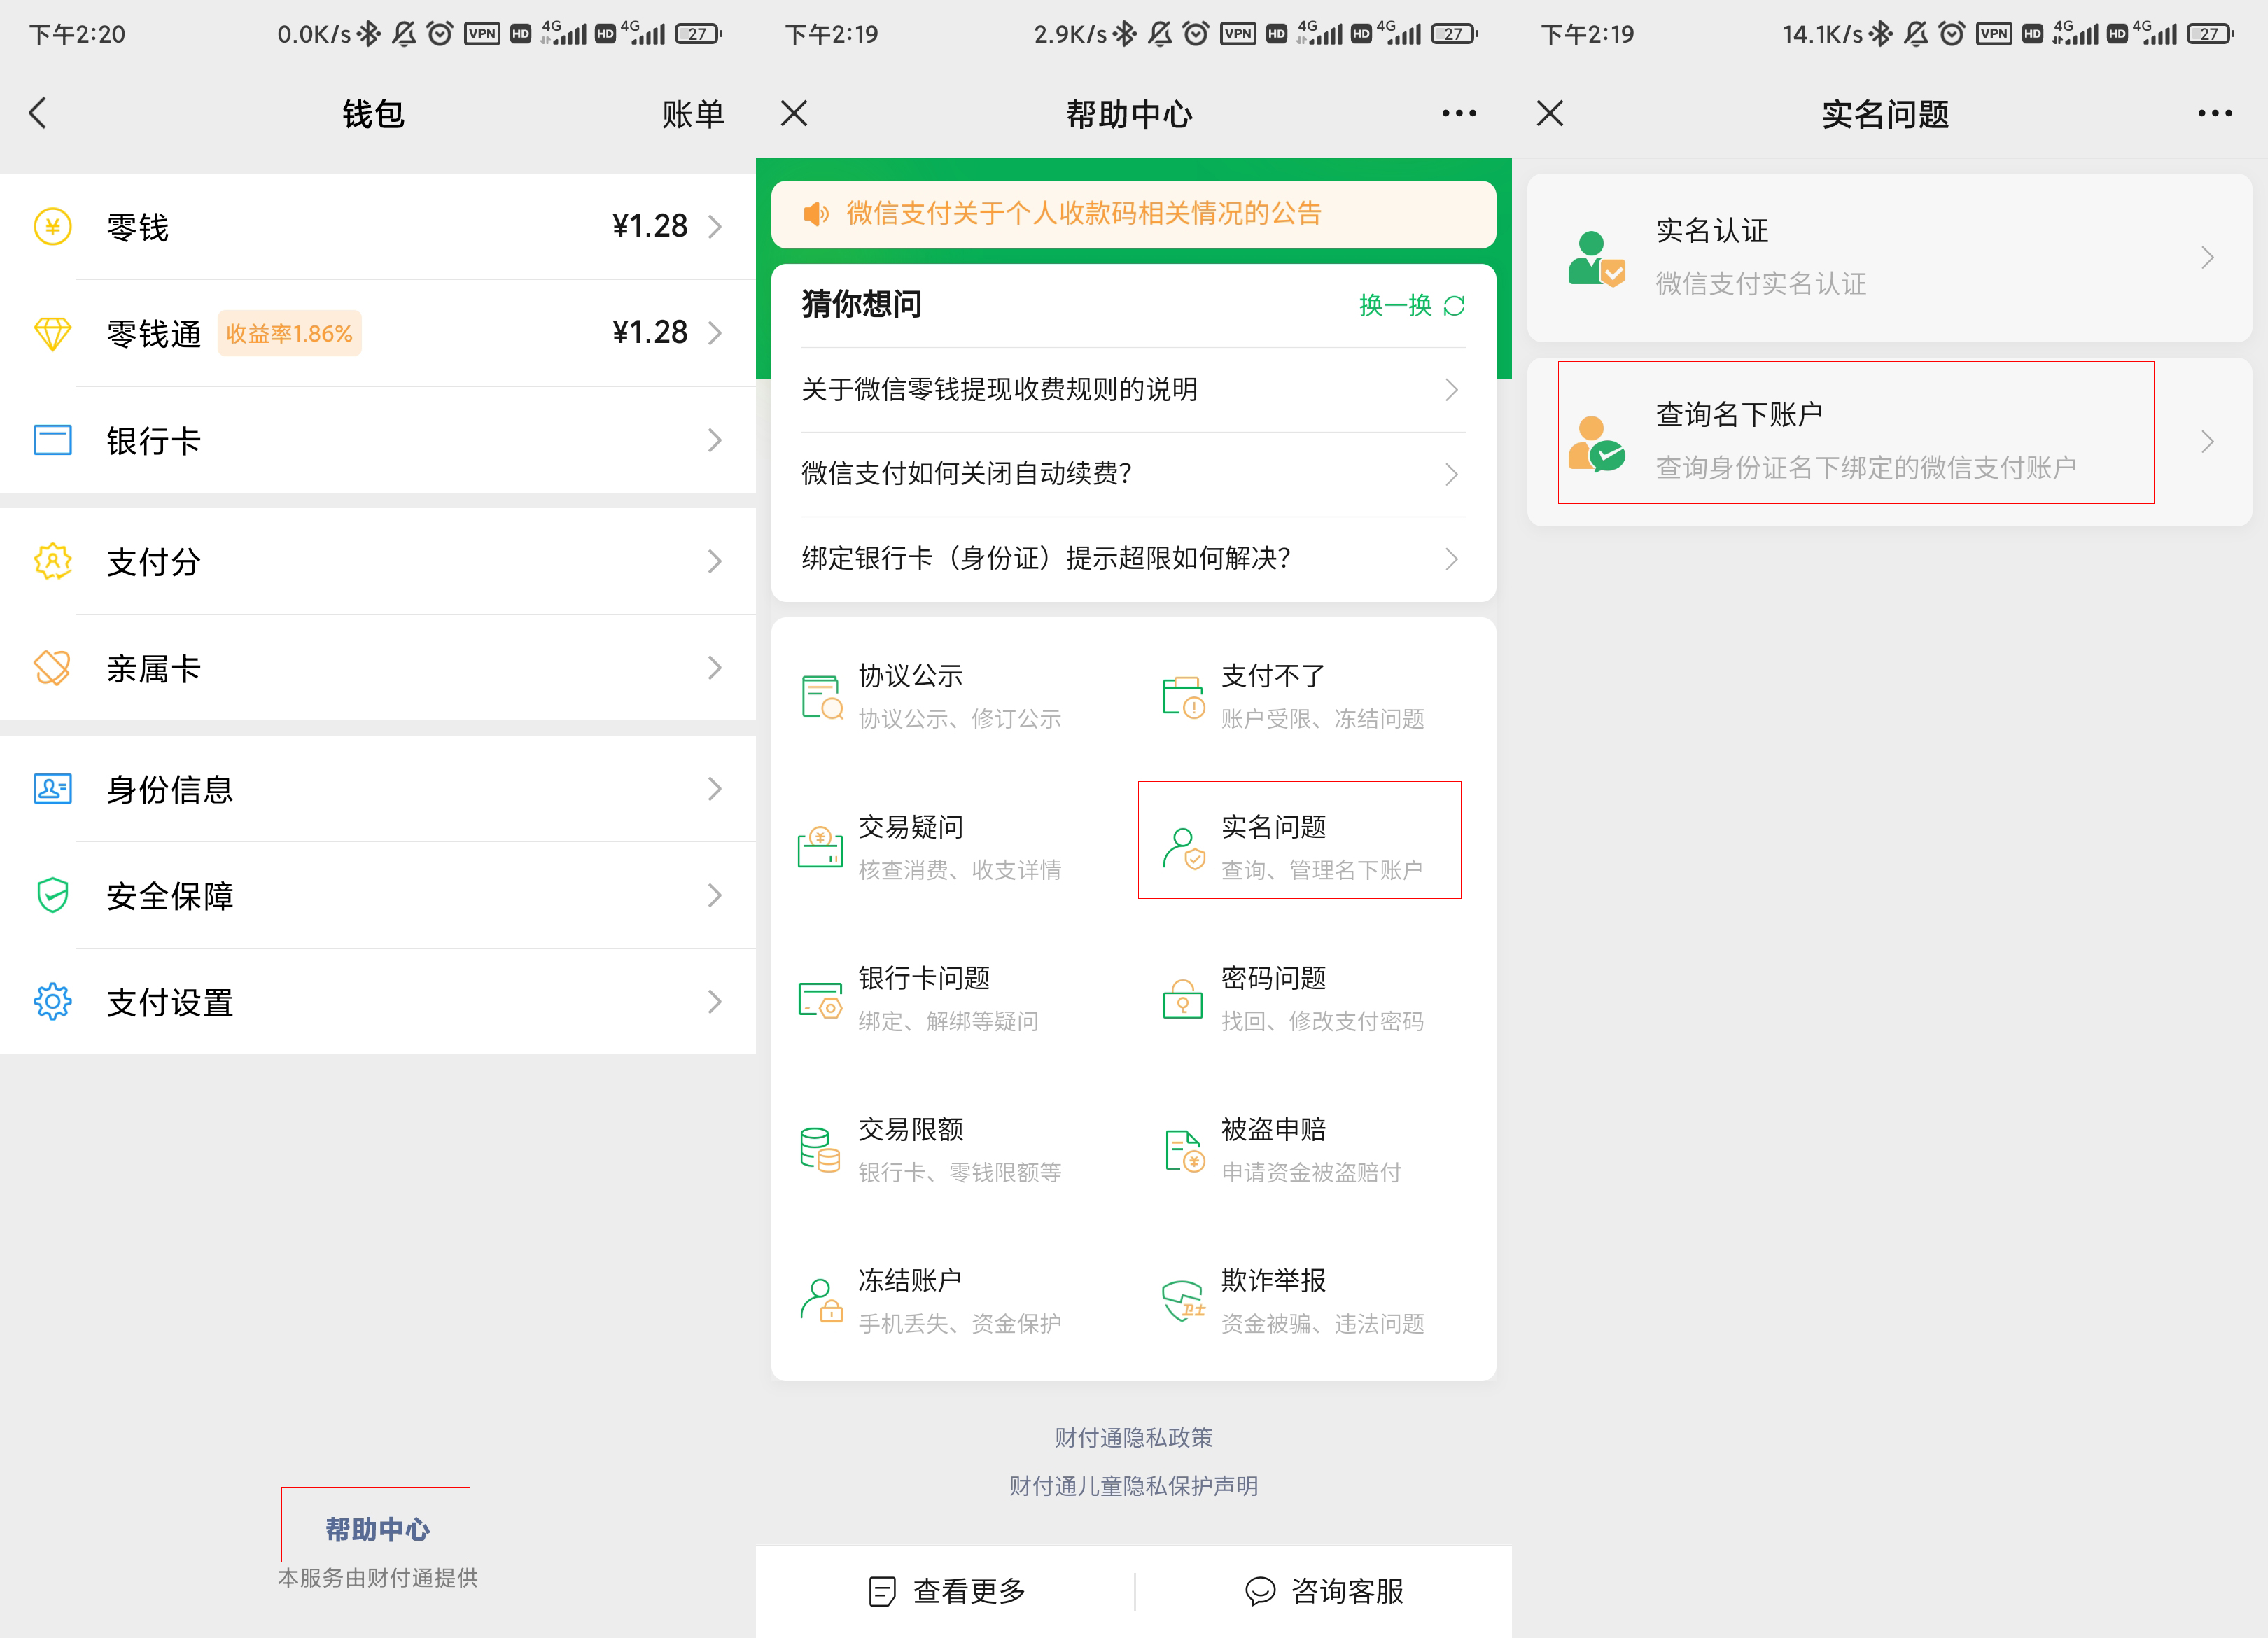Viewport: 2268px width, 1638px height.
Task: Switch to 账单 in the top bar
Action: click(x=694, y=113)
